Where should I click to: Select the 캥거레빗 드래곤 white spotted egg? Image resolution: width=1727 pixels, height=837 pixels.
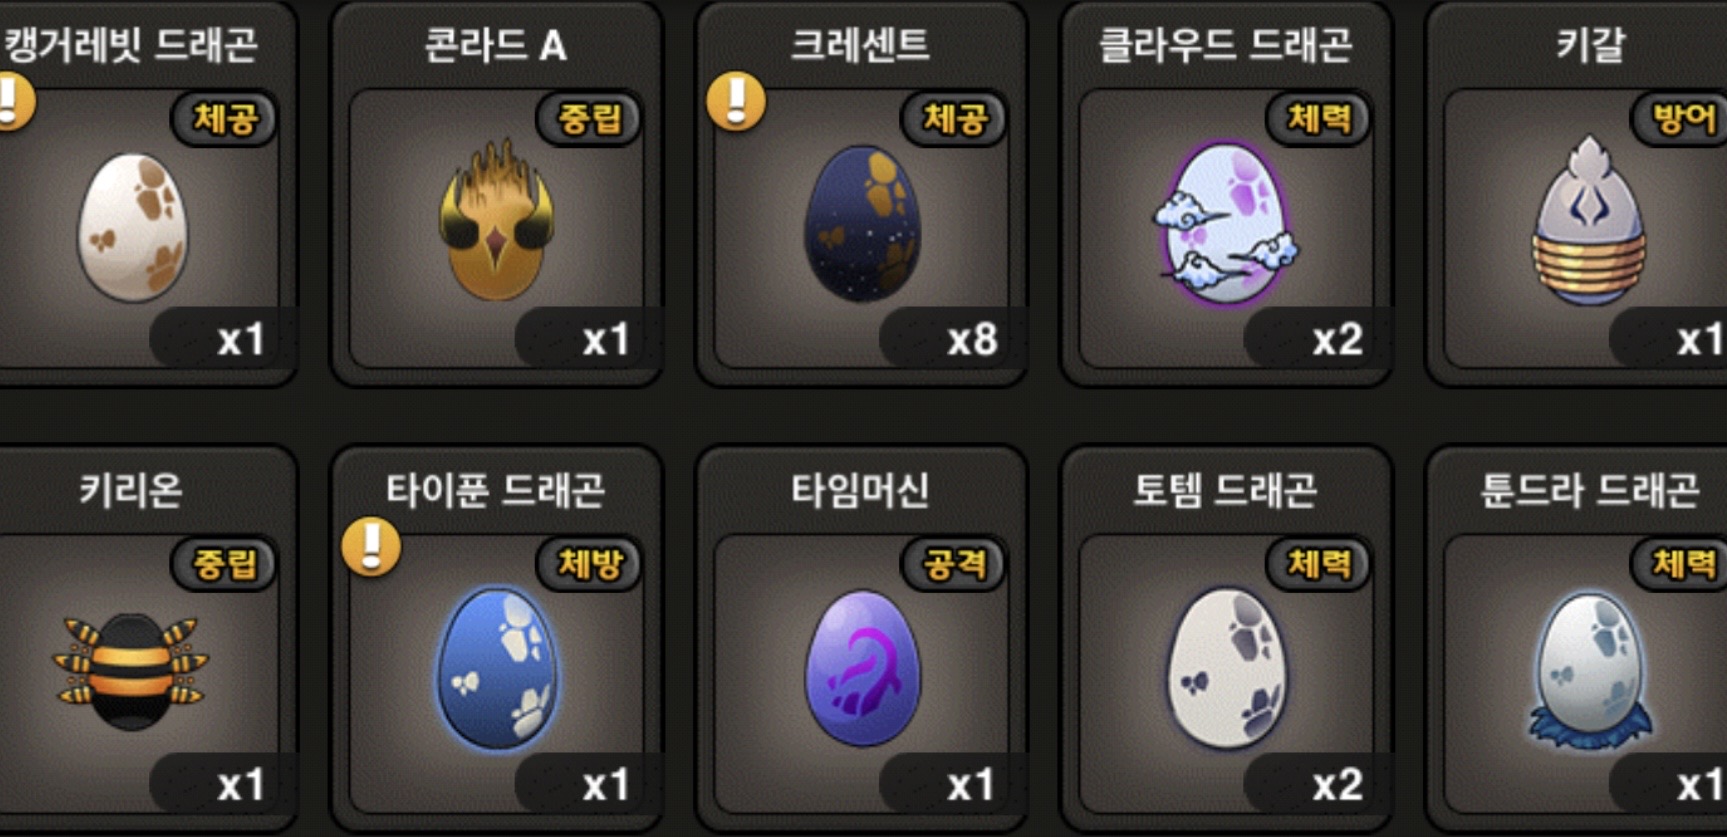point(133,228)
